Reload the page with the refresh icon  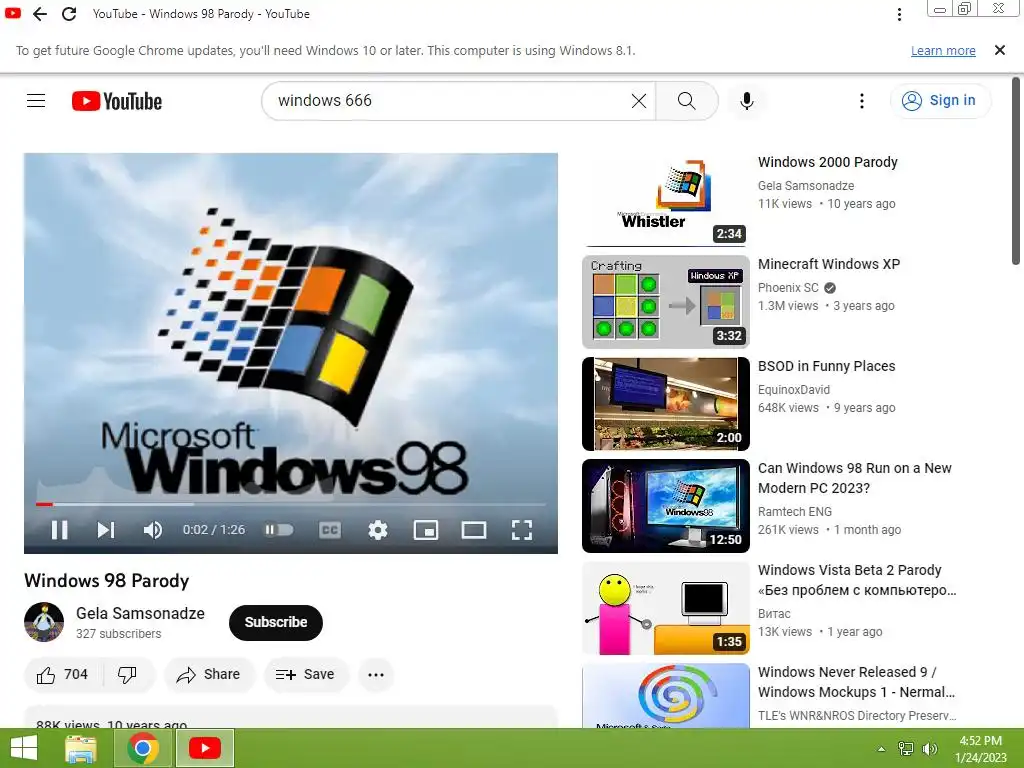coord(69,14)
